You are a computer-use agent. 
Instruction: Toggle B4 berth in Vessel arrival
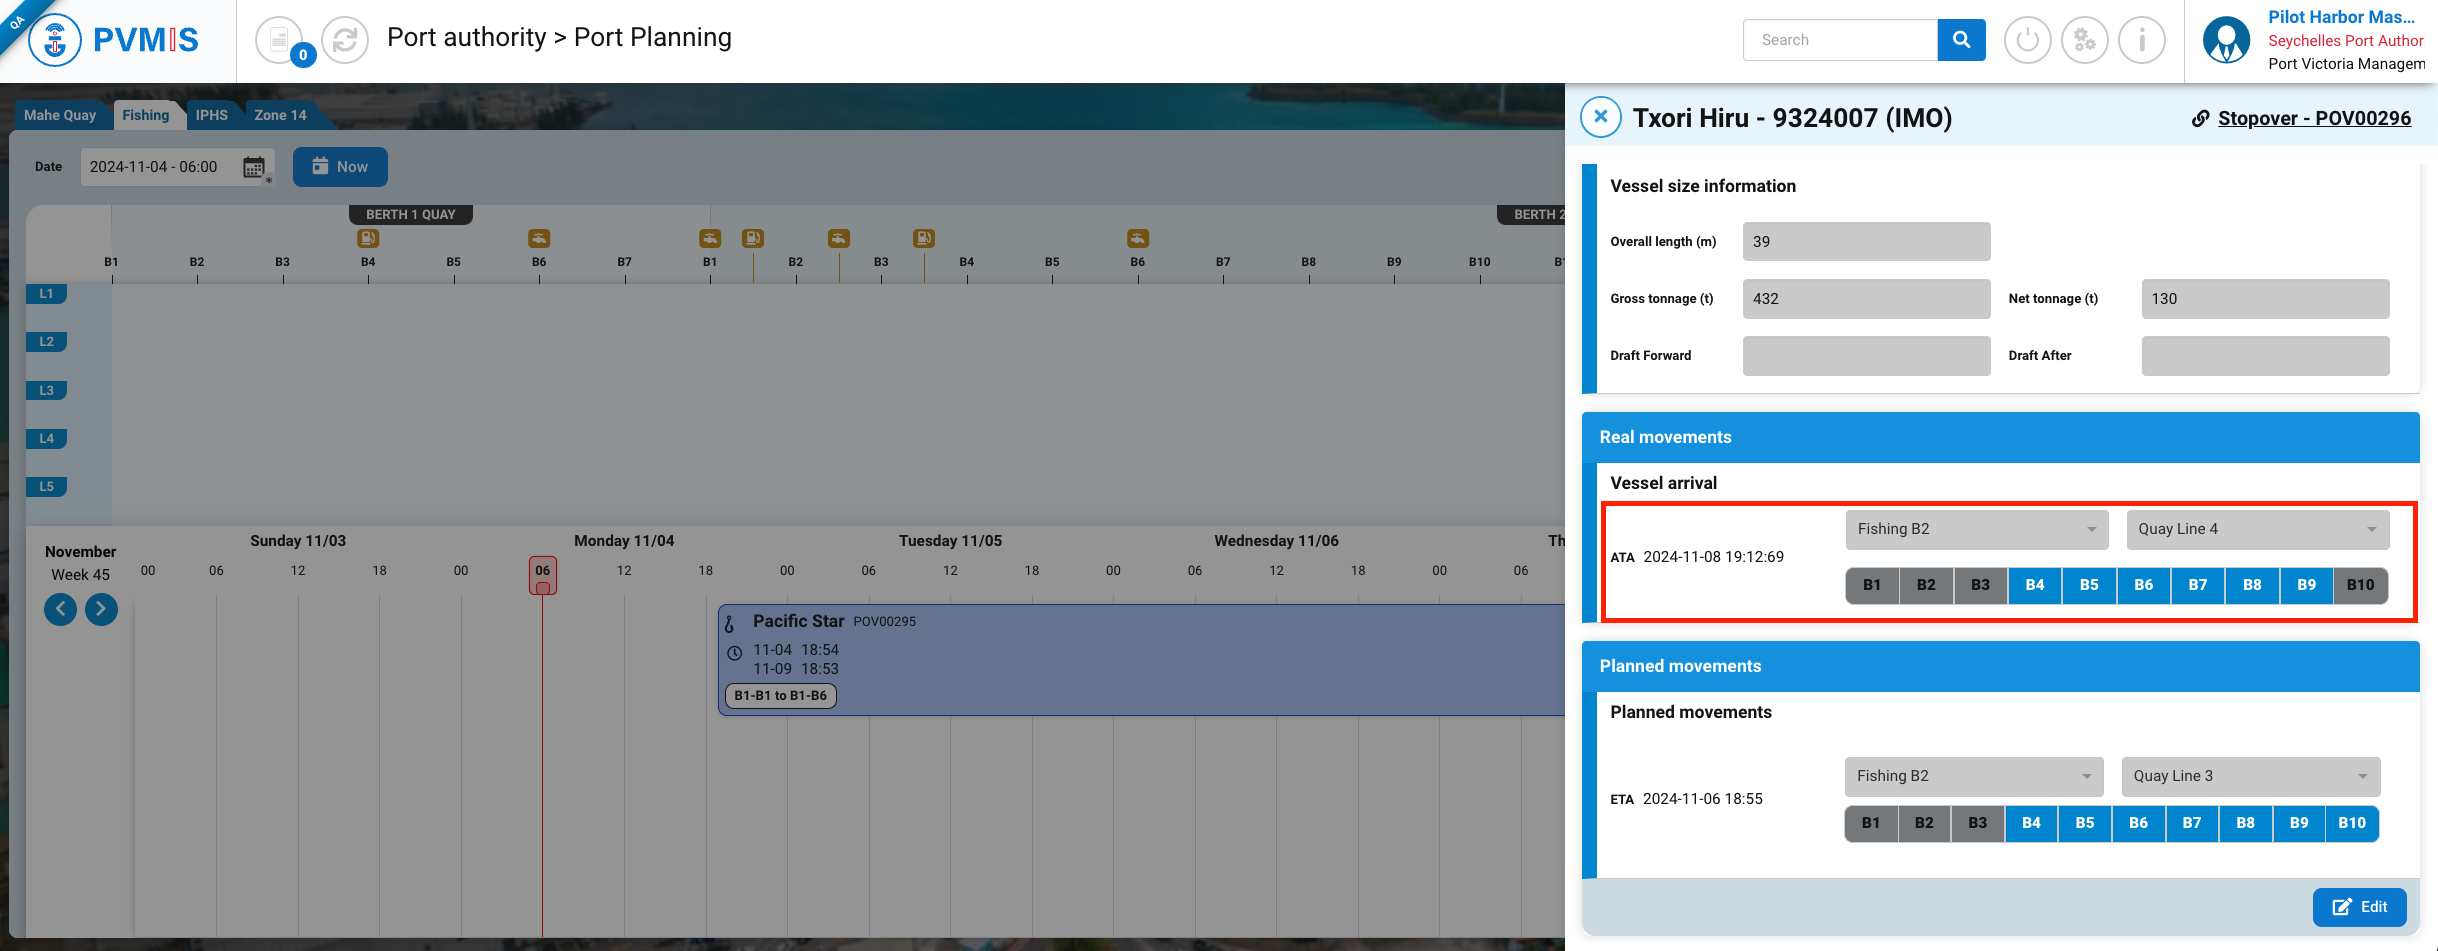click(2034, 585)
